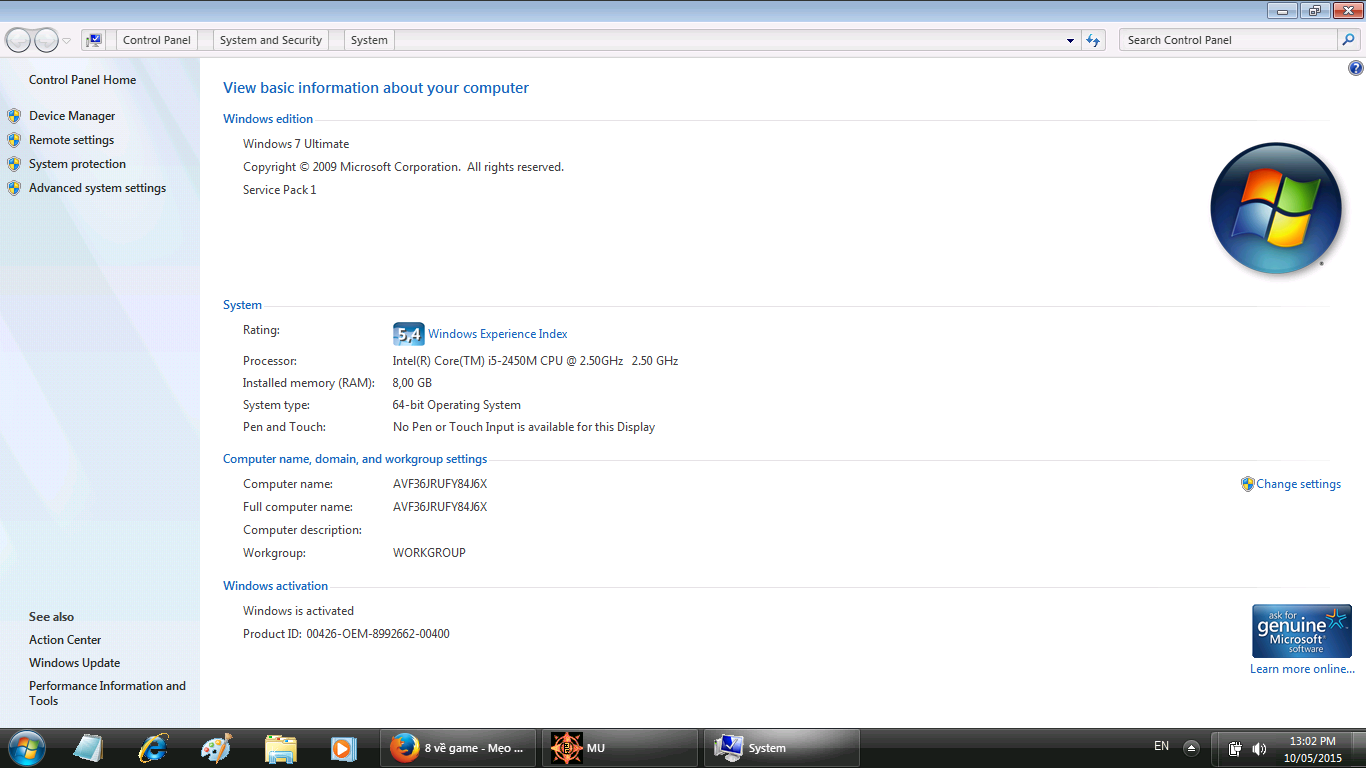
Task: Click the Control Panel icon in address bar
Action: tap(94, 40)
